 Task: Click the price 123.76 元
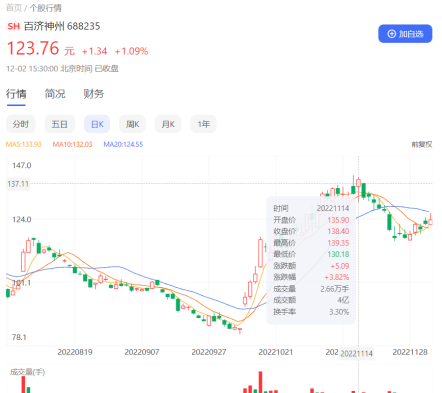[x=41, y=49]
